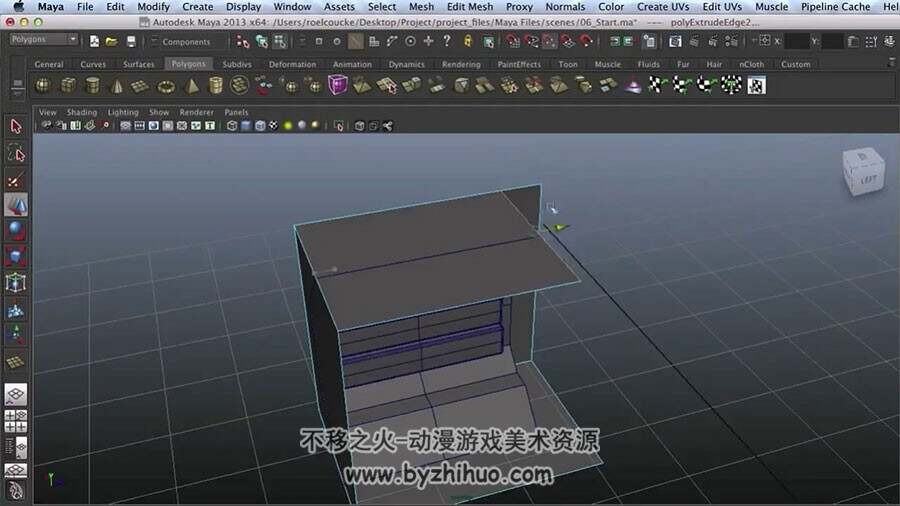
Task: Click the X coordinate input field
Action: click(797, 41)
